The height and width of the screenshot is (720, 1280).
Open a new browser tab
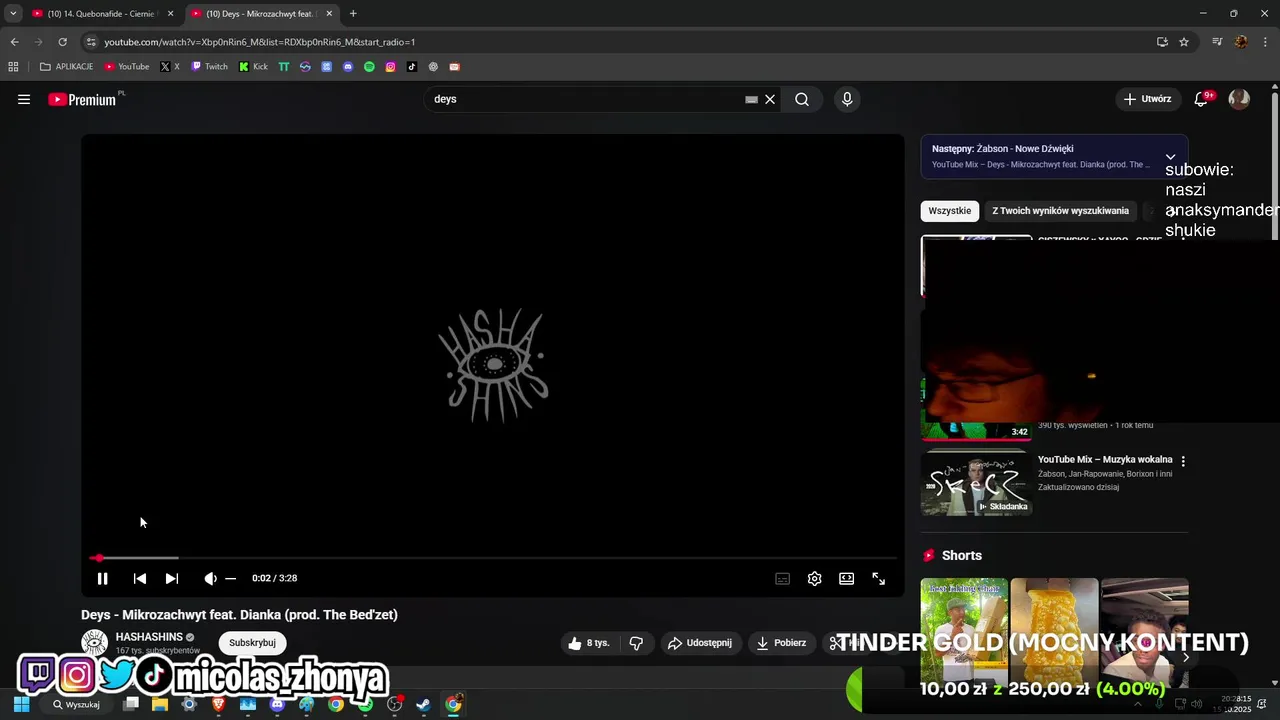pyautogui.click(x=353, y=14)
